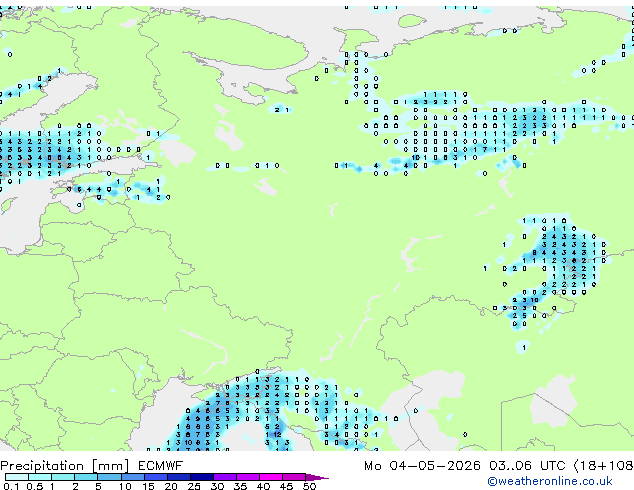Click the 'Precipitation [mm]' title label
This screenshot has height=490, width=634.
[65, 466]
